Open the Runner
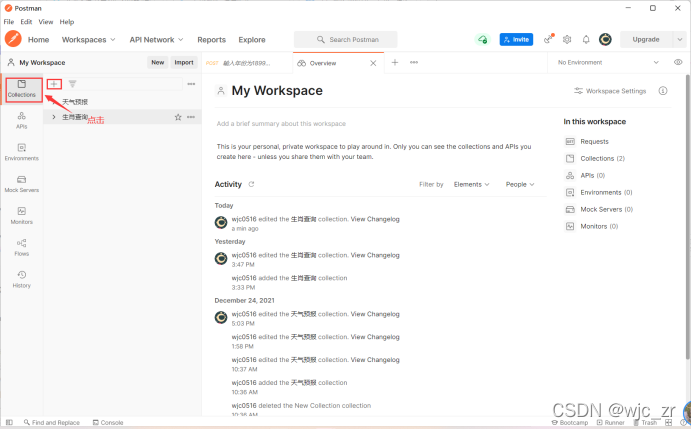Image resolution: width=691 pixels, height=430 pixels. pyautogui.click(x=610, y=423)
